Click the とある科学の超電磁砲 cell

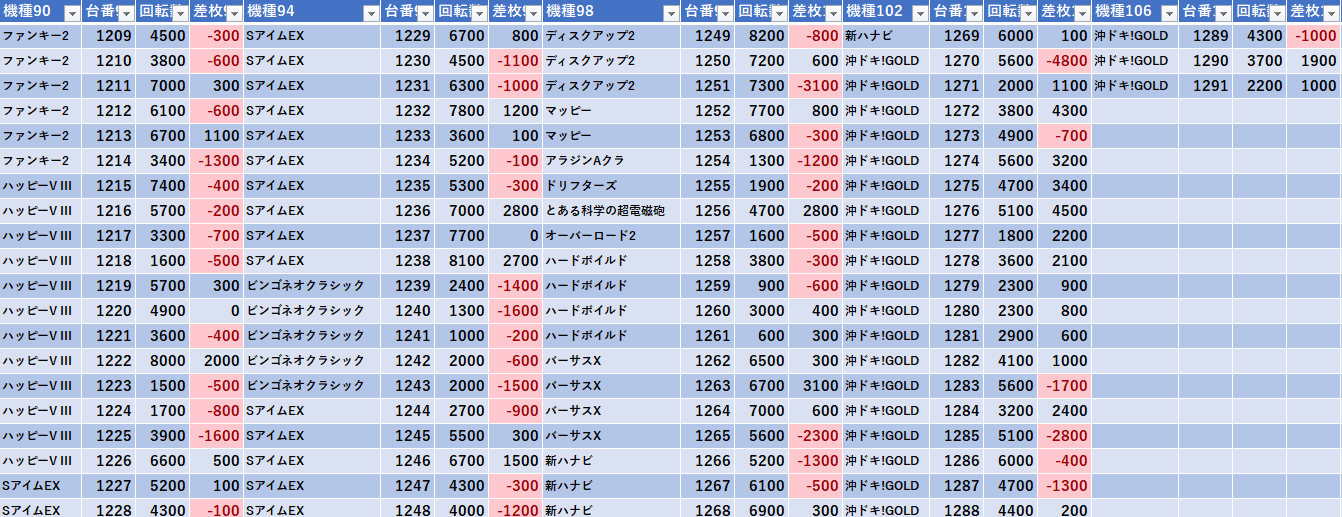point(605,210)
